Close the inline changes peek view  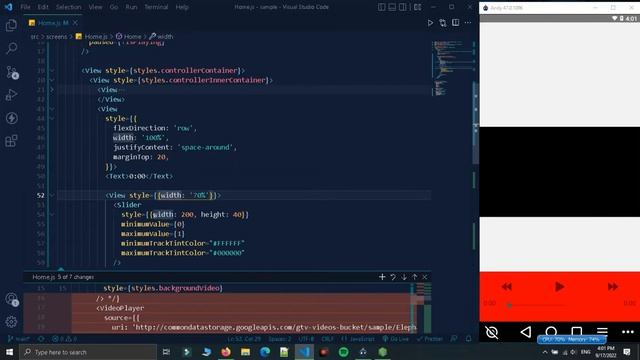click(x=425, y=277)
